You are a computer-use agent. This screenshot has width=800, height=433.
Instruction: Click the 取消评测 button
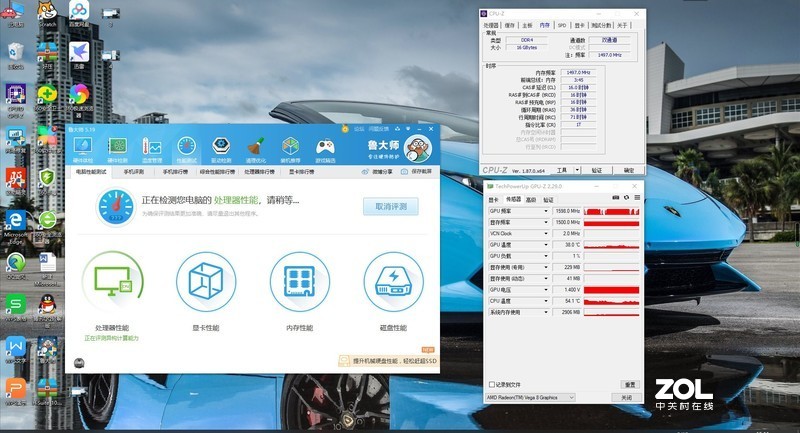[x=391, y=207]
